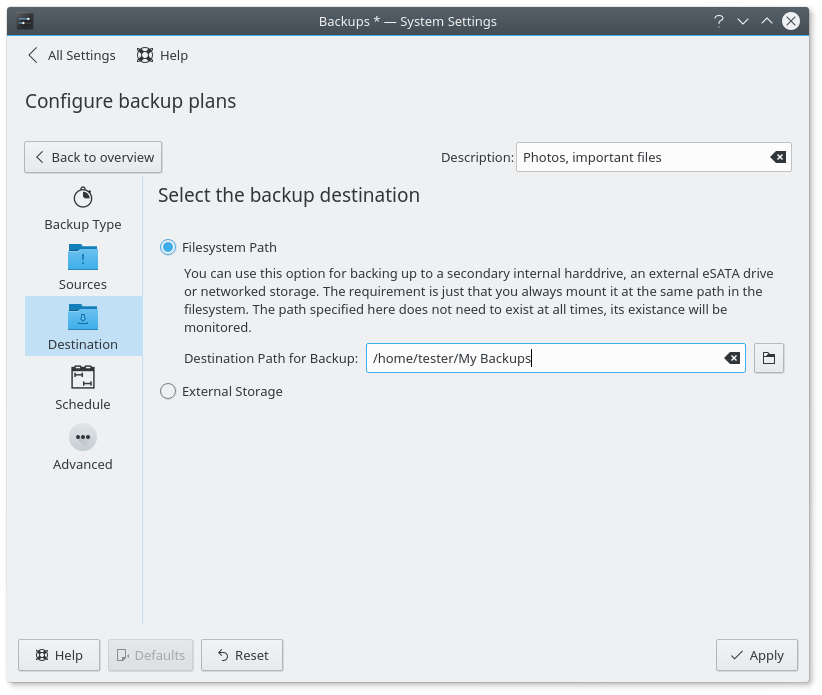The height and width of the screenshot is (695, 822).
Task: Go back to All Settings
Action: click(71, 56)
